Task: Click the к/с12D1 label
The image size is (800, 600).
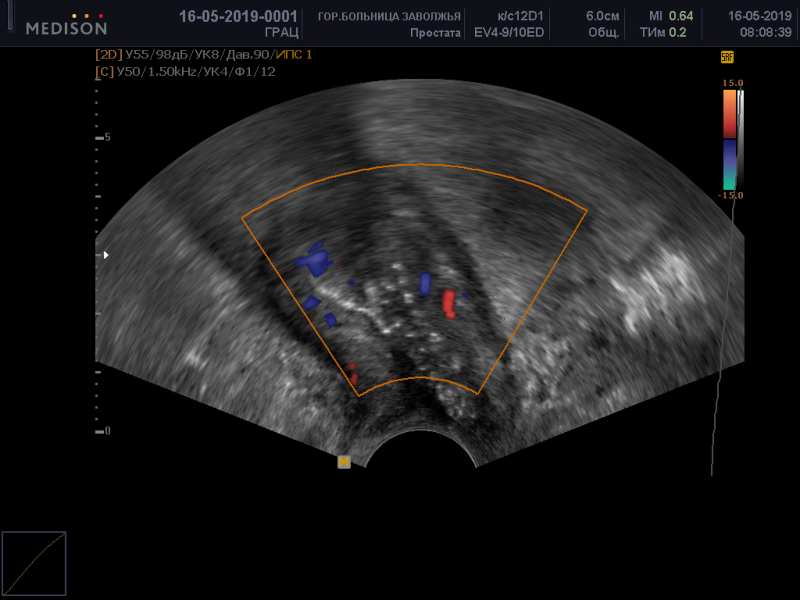Action: click(520, 16)
